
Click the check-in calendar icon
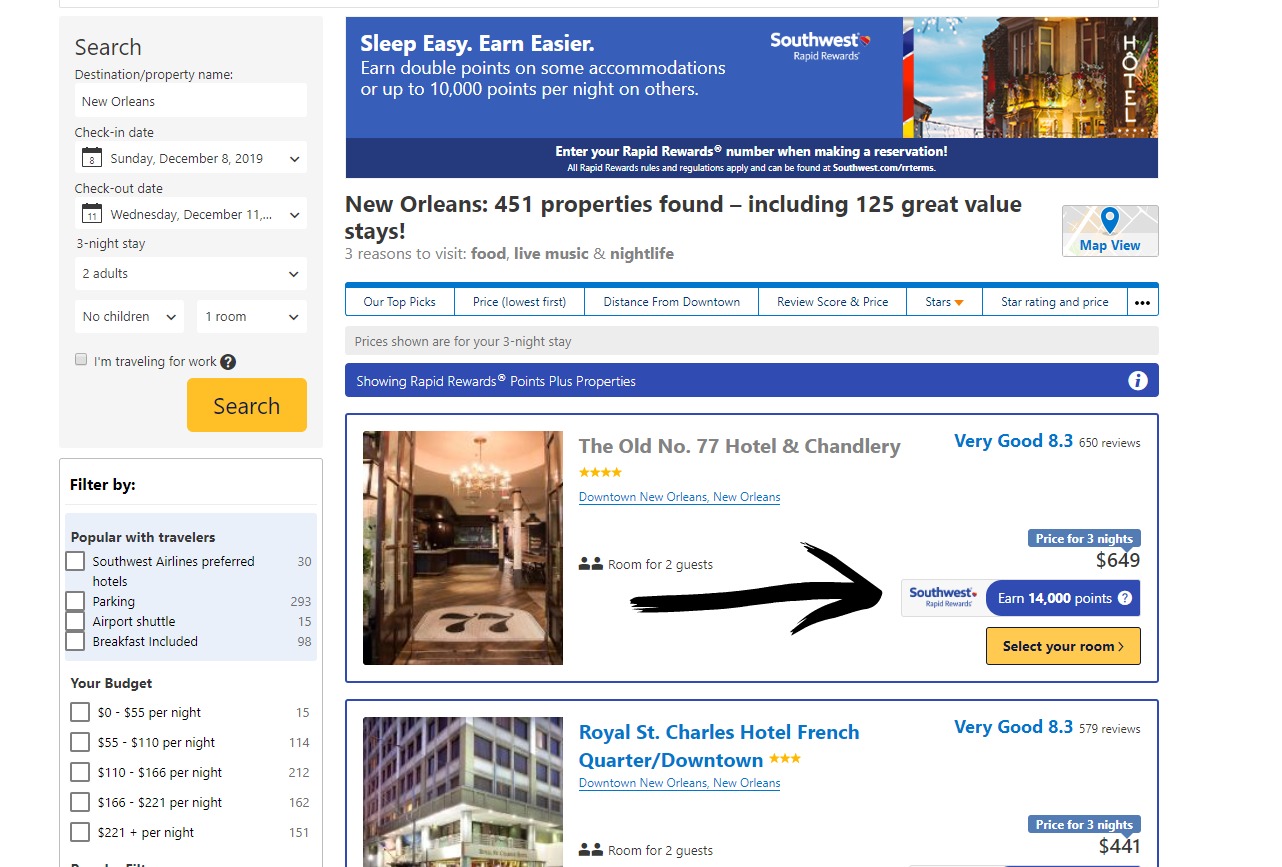(92, 158)
